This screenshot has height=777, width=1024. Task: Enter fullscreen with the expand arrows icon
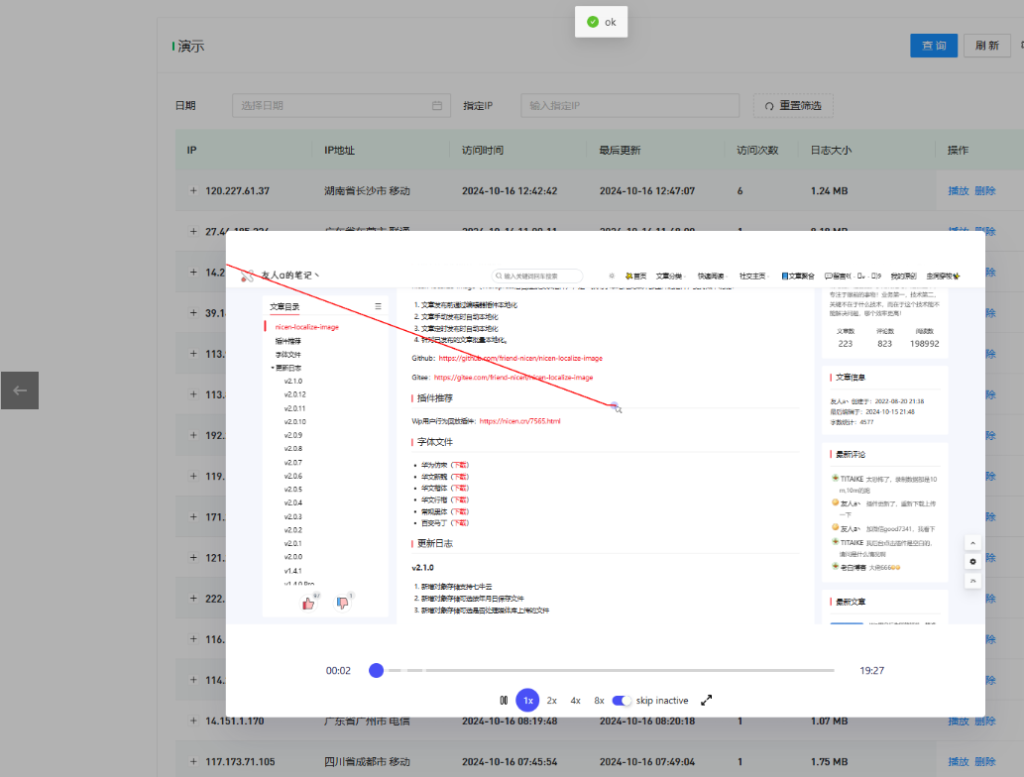[706, 700]
